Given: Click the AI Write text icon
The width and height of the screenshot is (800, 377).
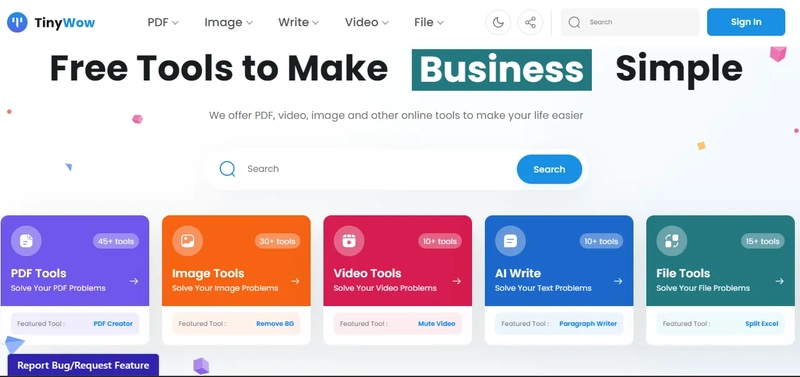Looking at the screenshot, I should point(510,241).
